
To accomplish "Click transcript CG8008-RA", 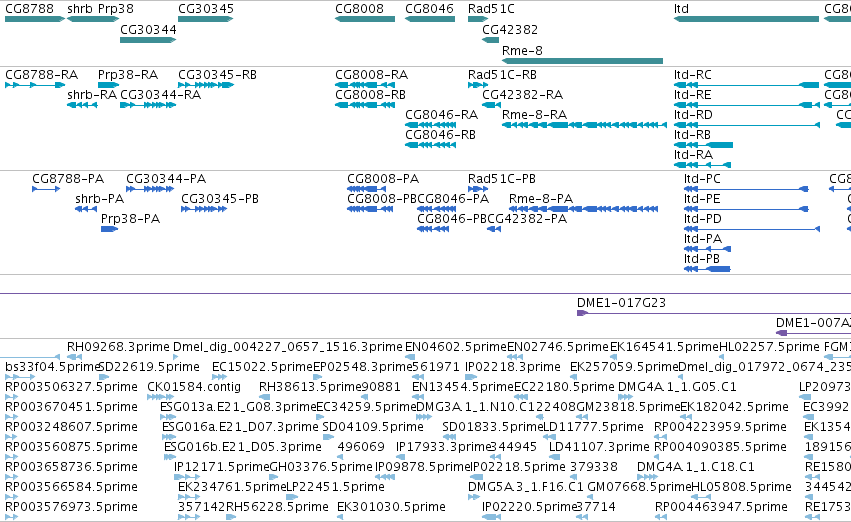I will [x=365, y=85].
